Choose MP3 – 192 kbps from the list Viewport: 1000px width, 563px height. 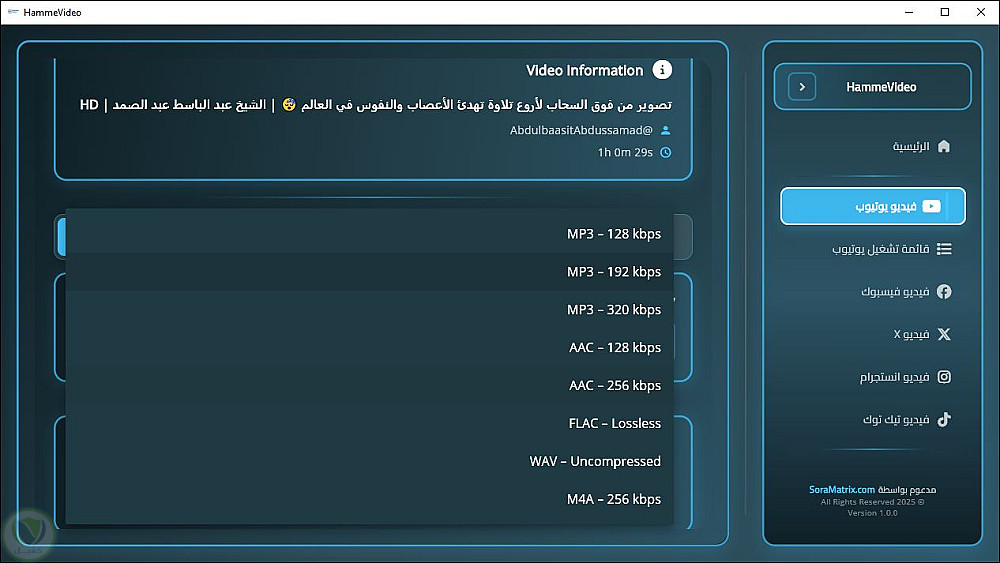click(x=369, y=272)
